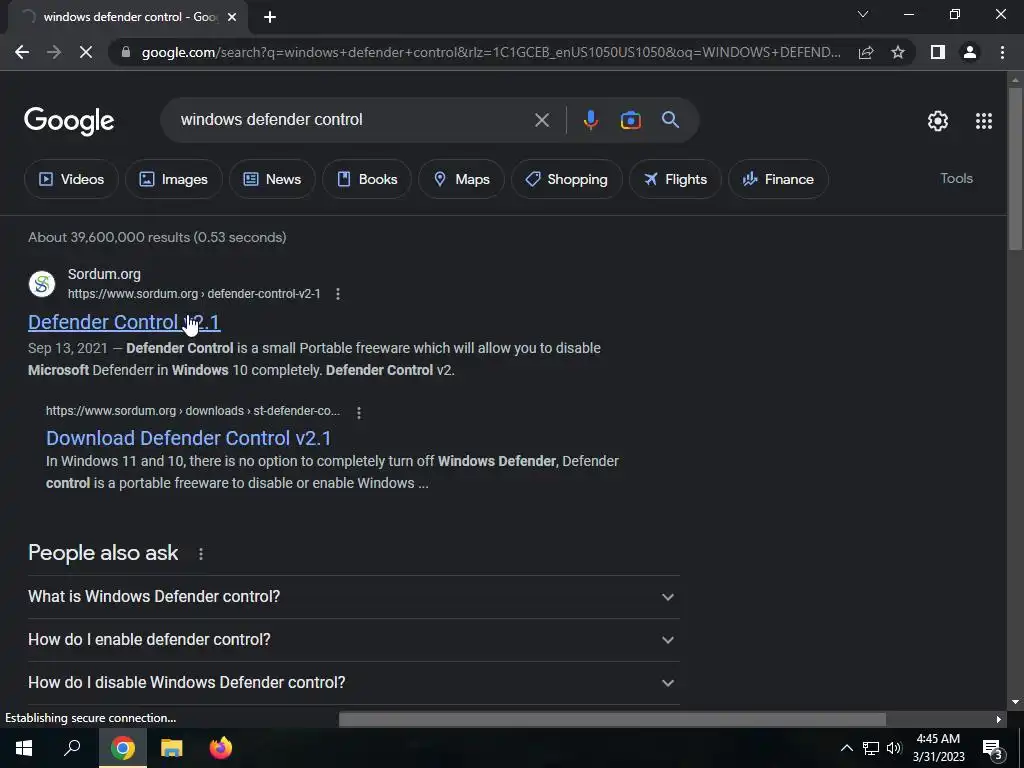This screenshot has height=768, width=1024.
Task: Open Windows taskbar search
Action: point(72,748)
